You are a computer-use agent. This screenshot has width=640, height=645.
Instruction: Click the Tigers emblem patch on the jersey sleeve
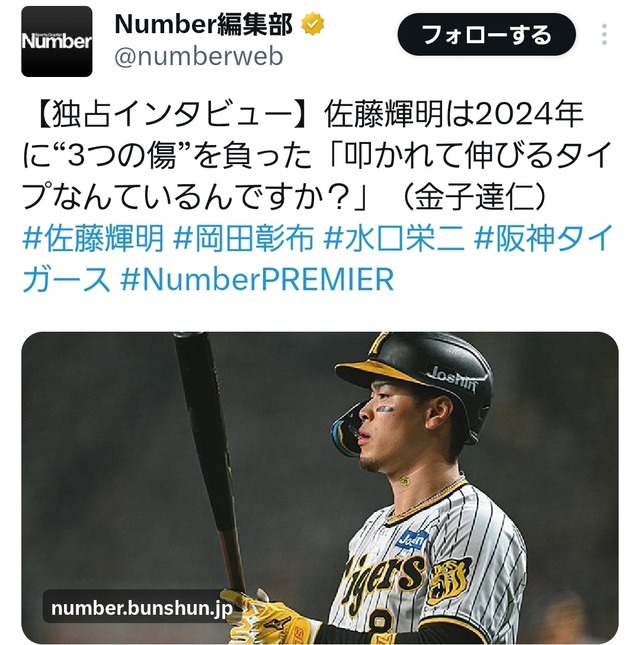(448, 580)
